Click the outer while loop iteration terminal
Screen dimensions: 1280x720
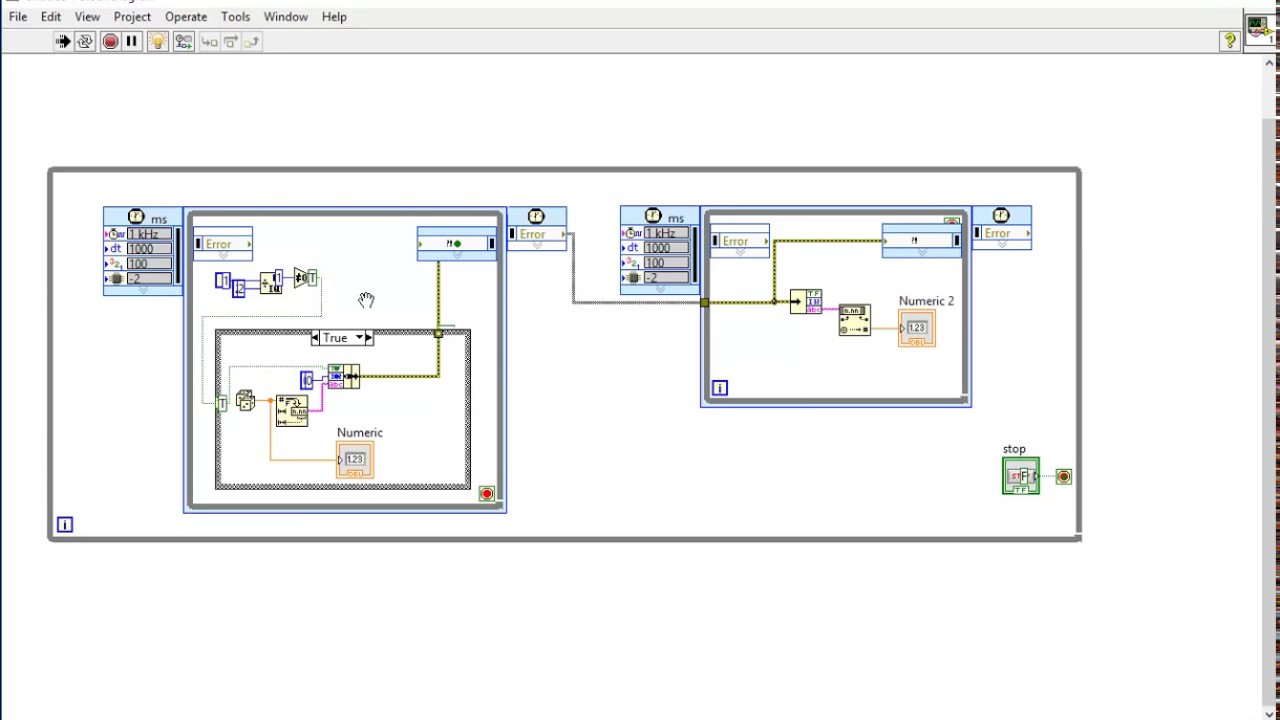pos(65,524)
